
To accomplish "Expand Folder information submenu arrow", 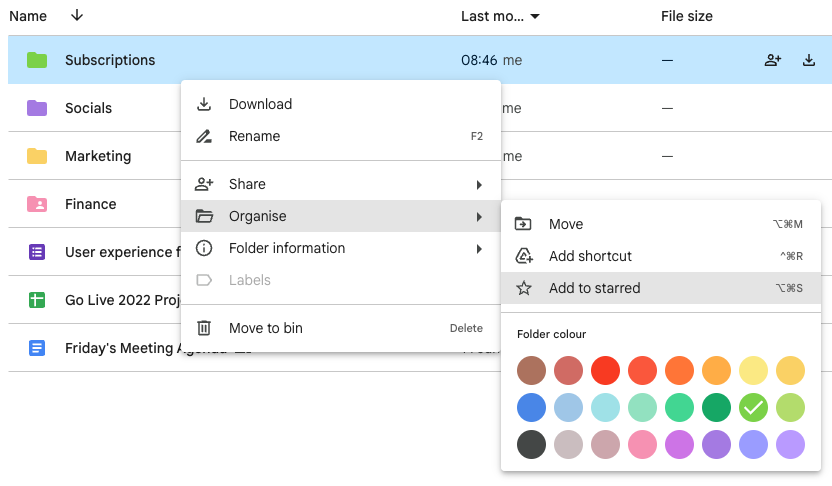I will tap(479, 249).
